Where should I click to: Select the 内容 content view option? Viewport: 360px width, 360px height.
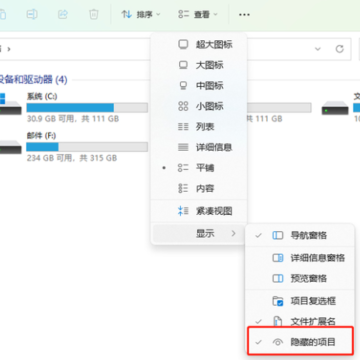point(199,188)
